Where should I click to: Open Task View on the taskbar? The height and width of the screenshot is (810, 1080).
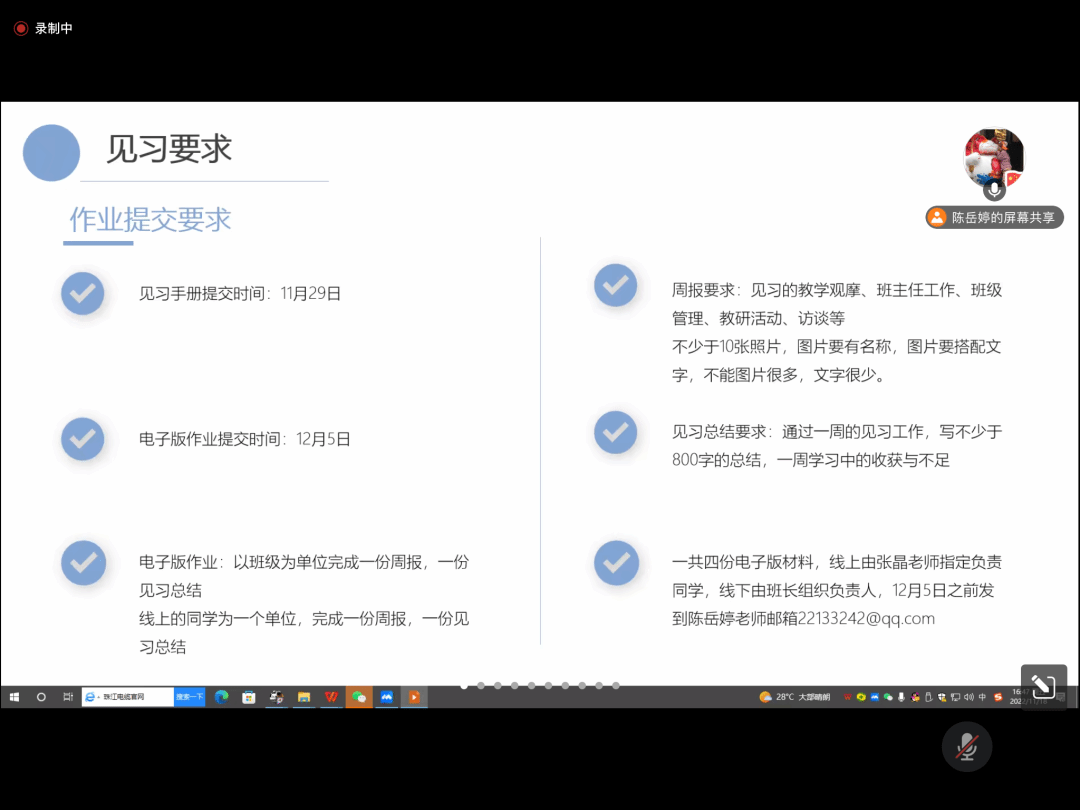(67, 697)
